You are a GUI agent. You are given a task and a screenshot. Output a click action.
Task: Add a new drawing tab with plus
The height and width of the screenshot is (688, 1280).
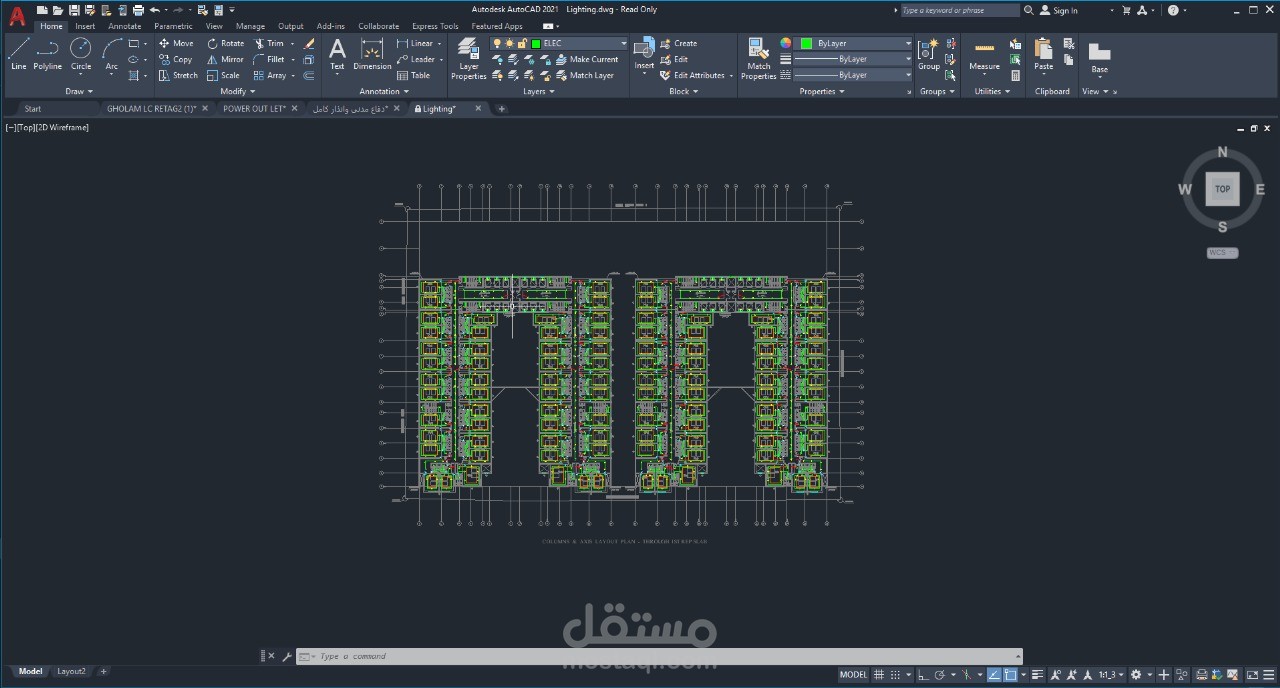[502, 108]
